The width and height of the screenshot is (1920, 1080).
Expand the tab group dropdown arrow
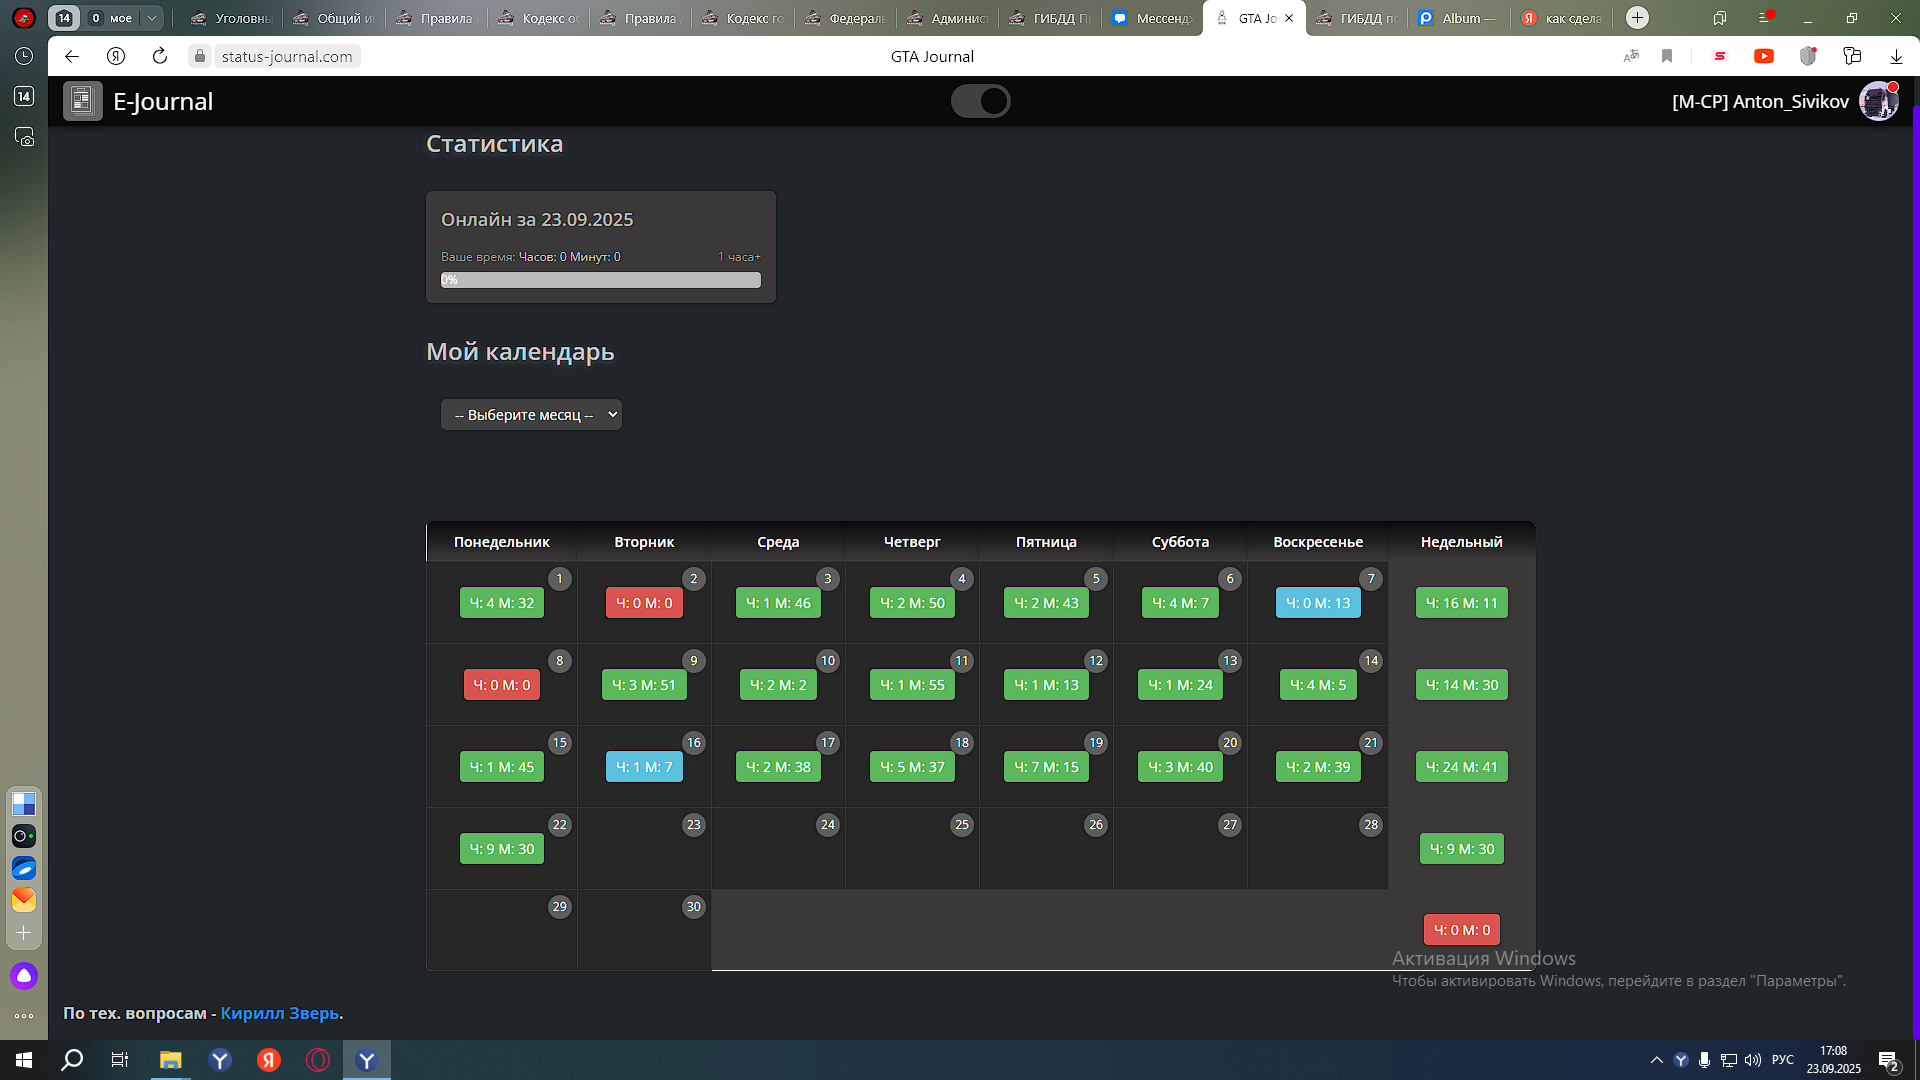[152, 18]
